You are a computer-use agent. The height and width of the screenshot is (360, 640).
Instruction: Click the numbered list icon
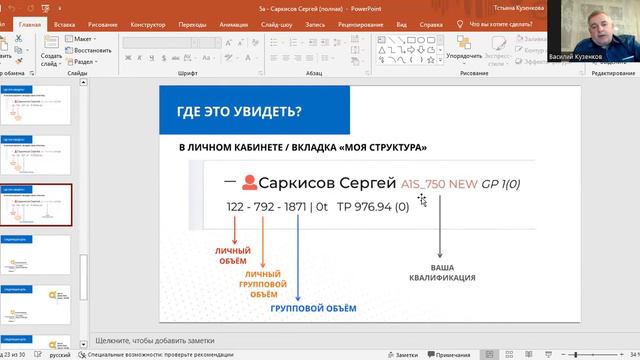point(293,42)
